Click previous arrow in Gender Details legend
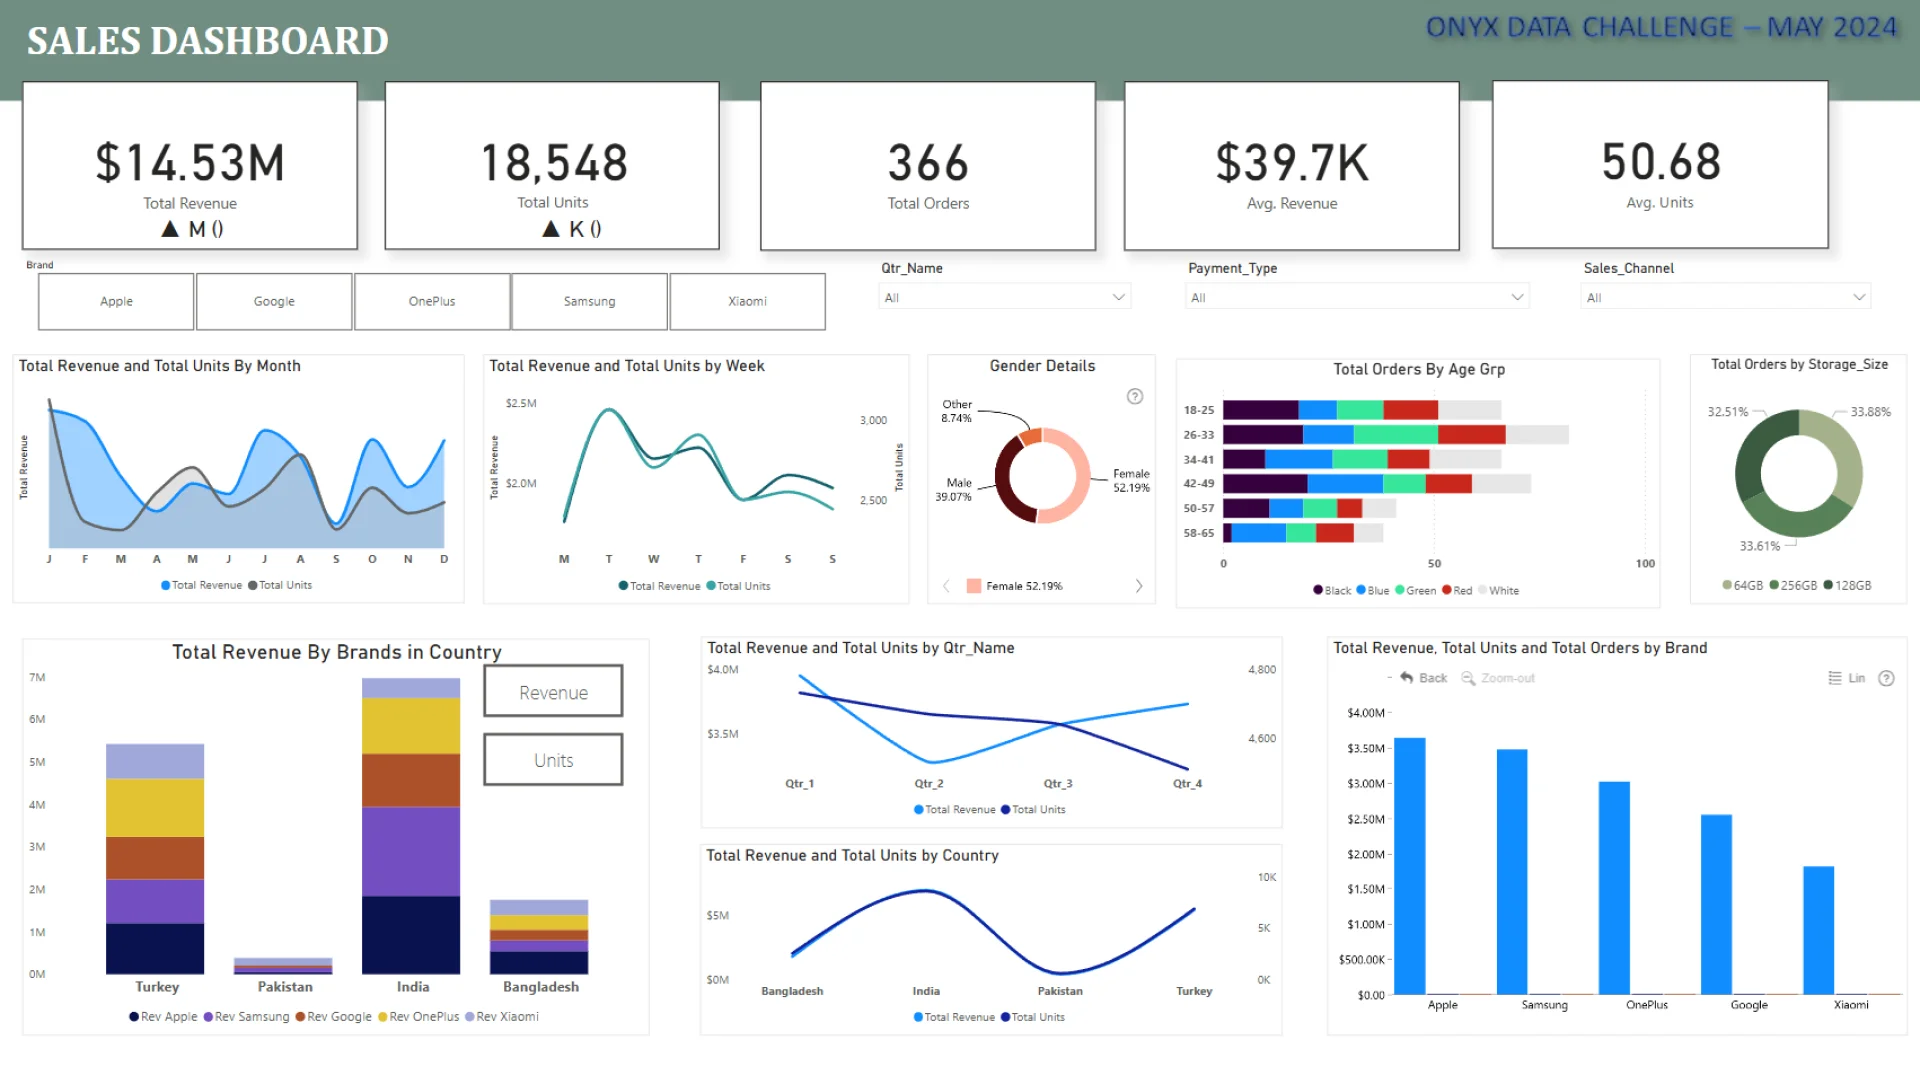Viewport: 1920px width, 1080px height. coord(946,586)
